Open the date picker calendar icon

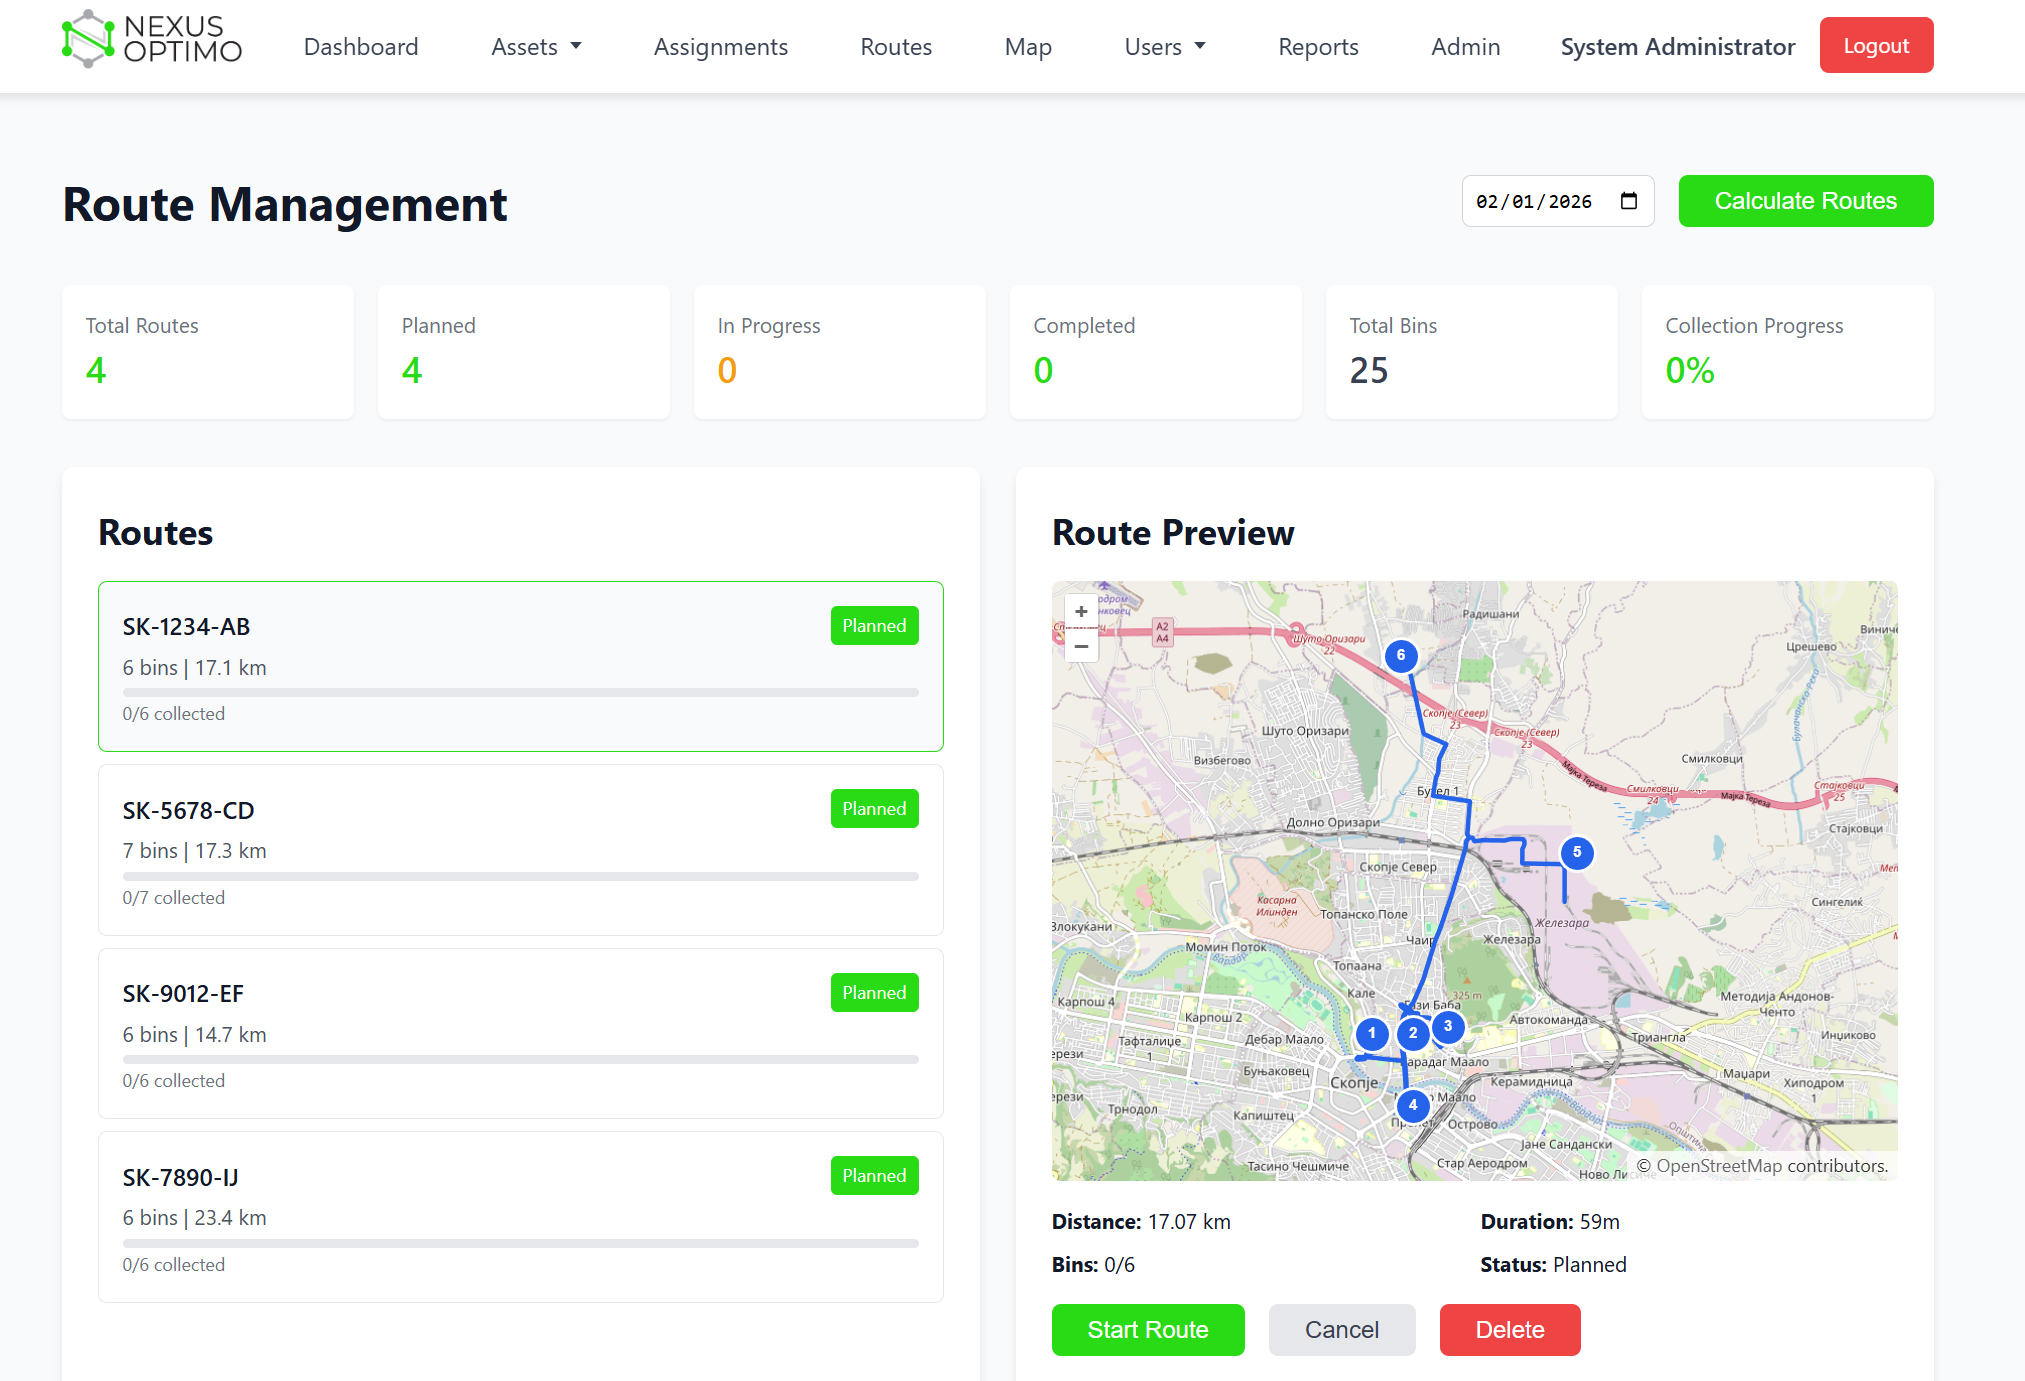[x=1629, y=201]
